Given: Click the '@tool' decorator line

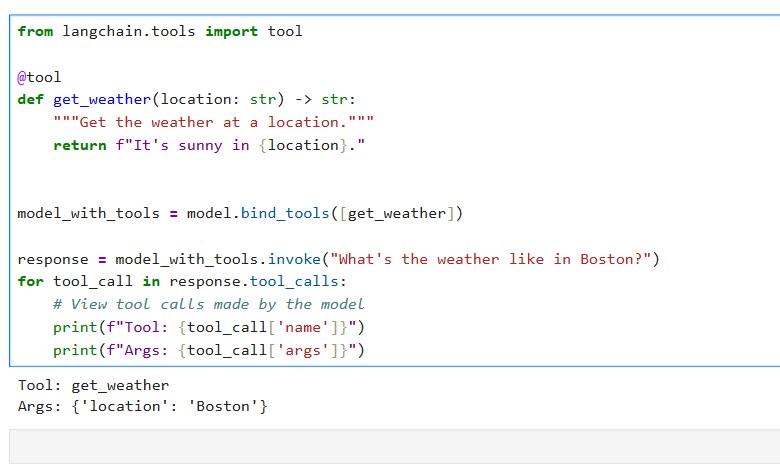Looking at the screenshot, I should (x=39, y=77).
